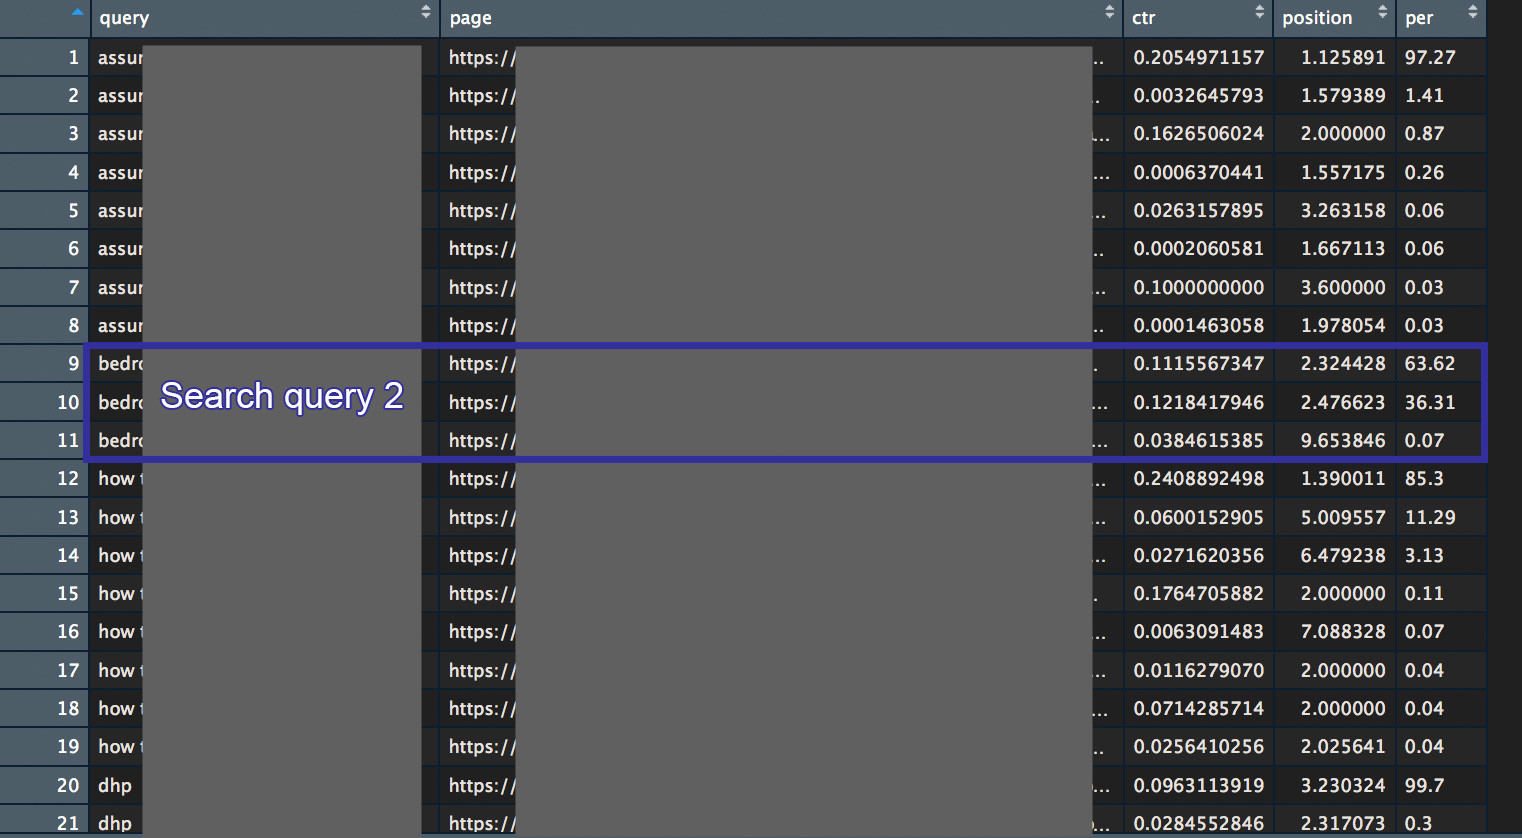Screen dimensions: 1522x838
Task: Click the blue ascending arrow above row numbers
Action: point(77,12)
